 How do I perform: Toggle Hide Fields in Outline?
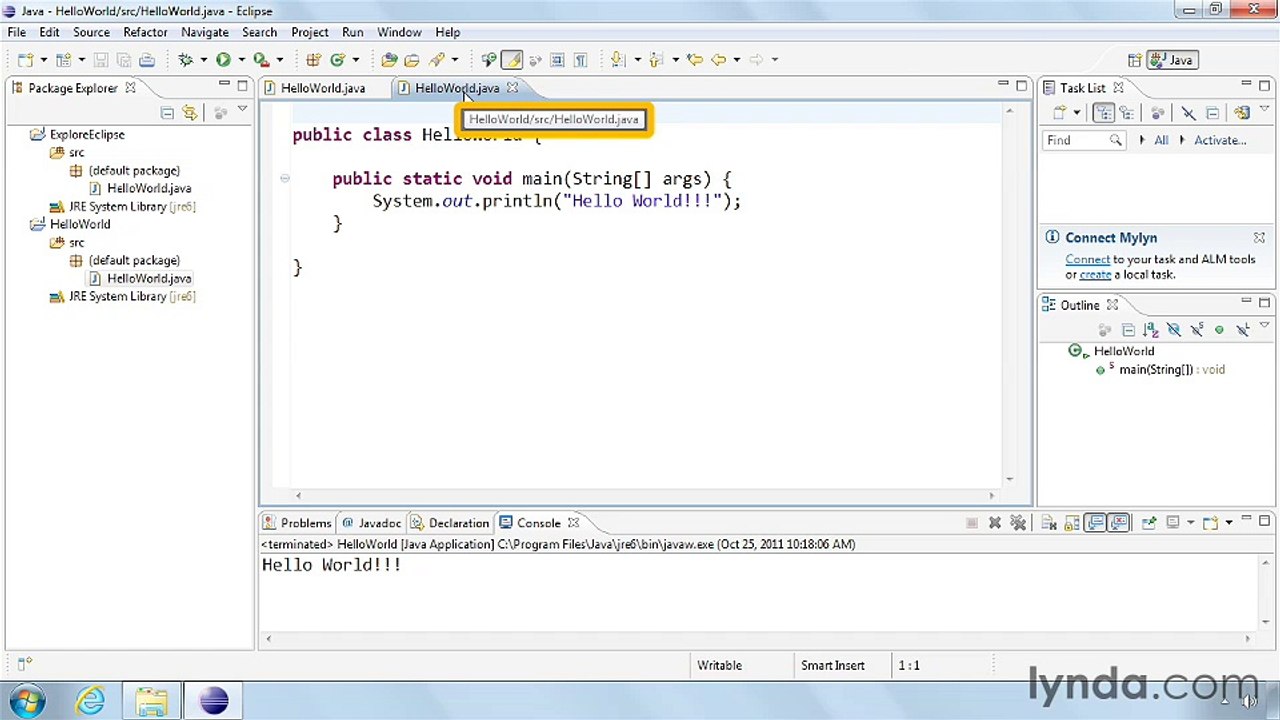tap(1173, 330)
